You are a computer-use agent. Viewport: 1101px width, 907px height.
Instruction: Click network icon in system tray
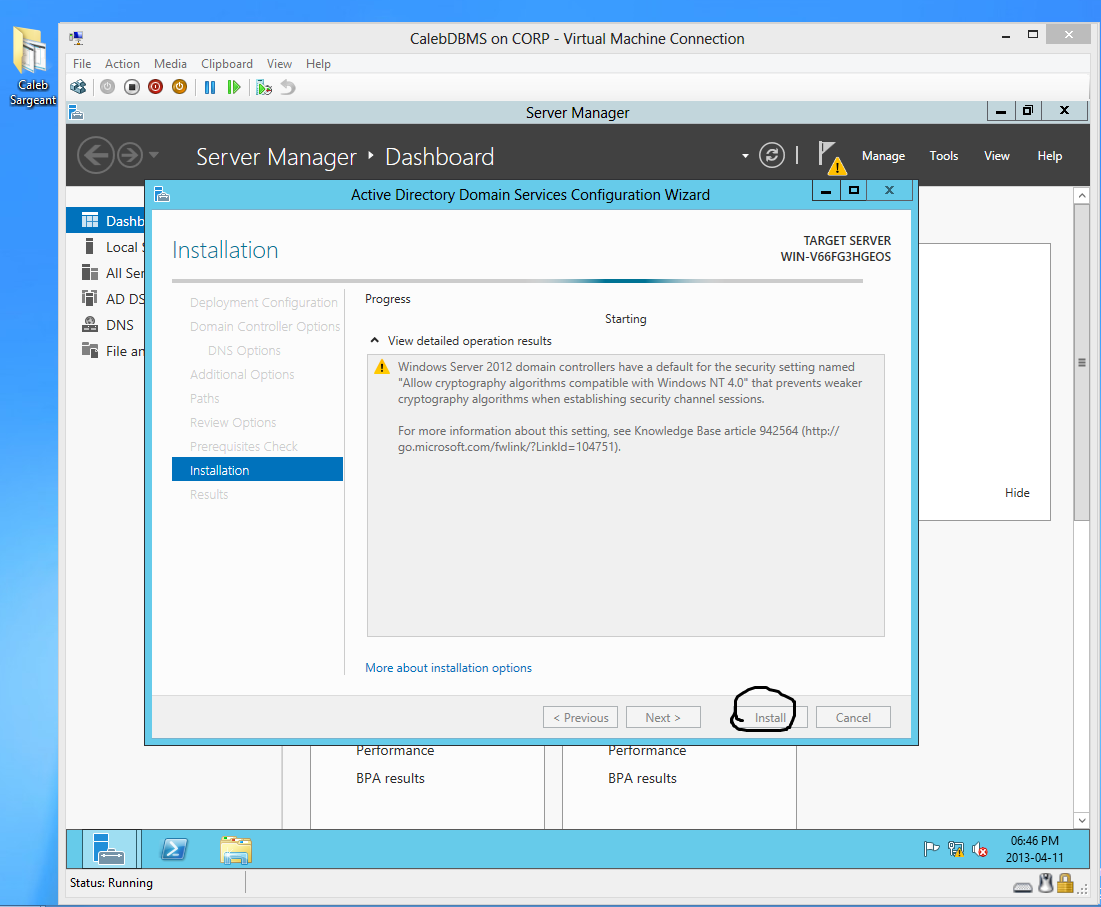point(956,849)
